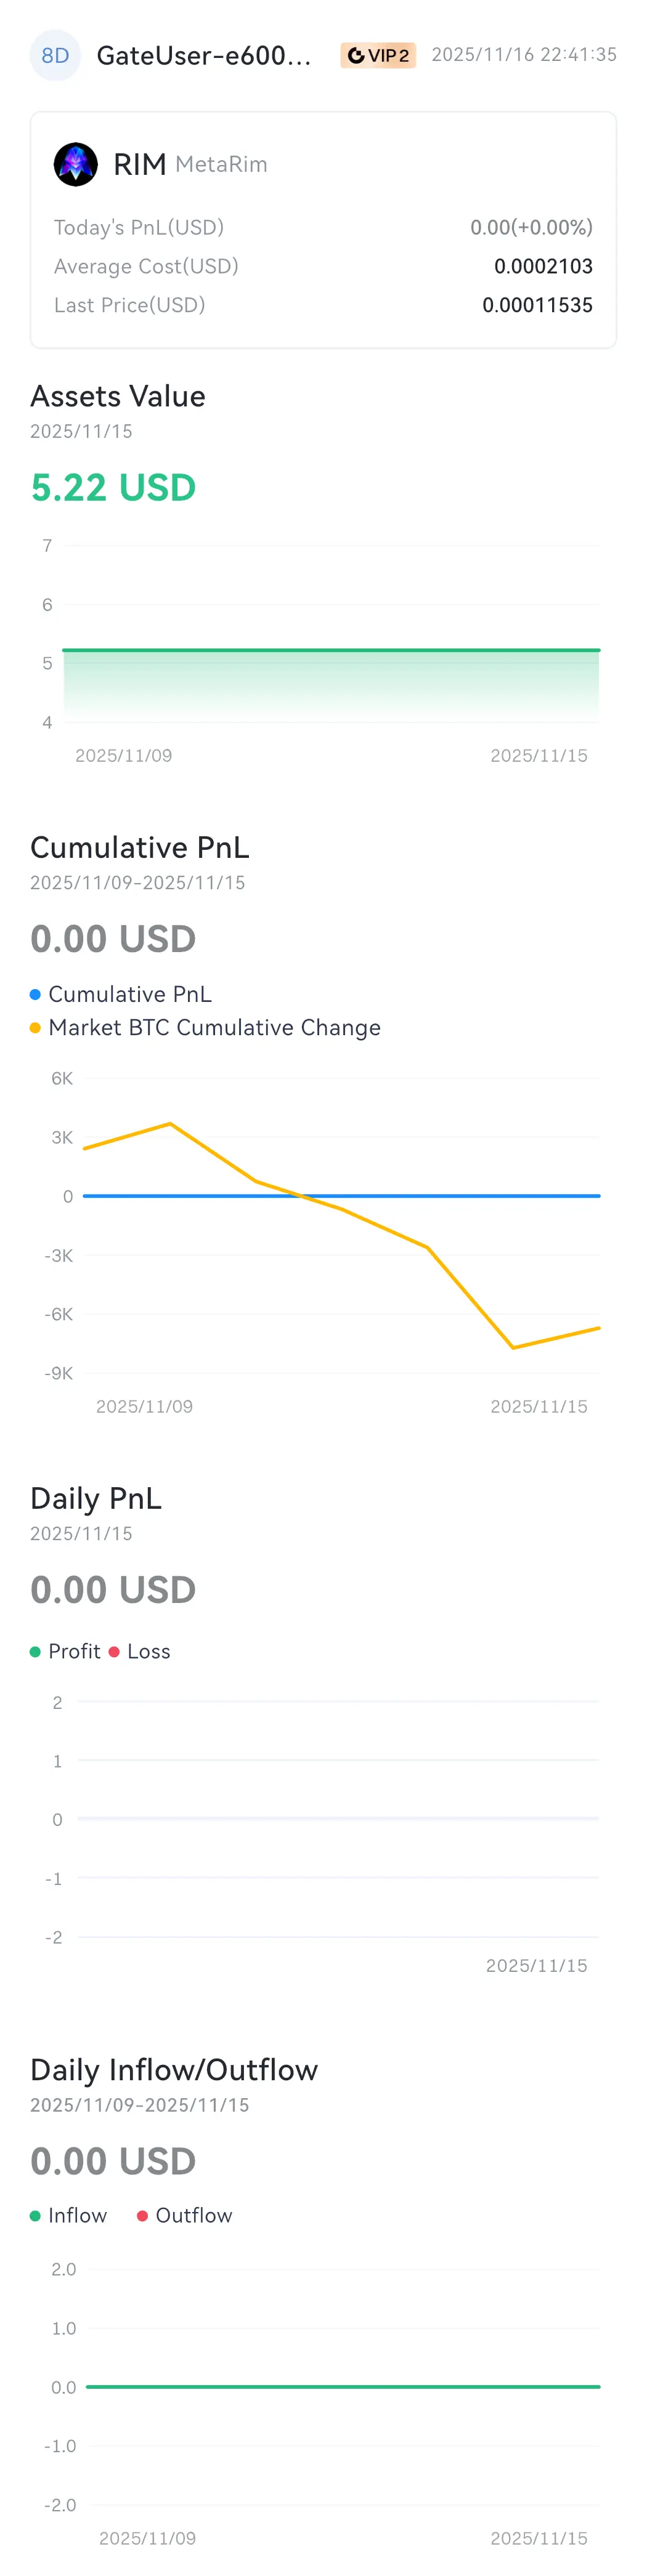Viewport: 647px width, 2576px height.
Task: Toggle the Profit legend item
Action: pyautogui.click(x=65, y=1651)
